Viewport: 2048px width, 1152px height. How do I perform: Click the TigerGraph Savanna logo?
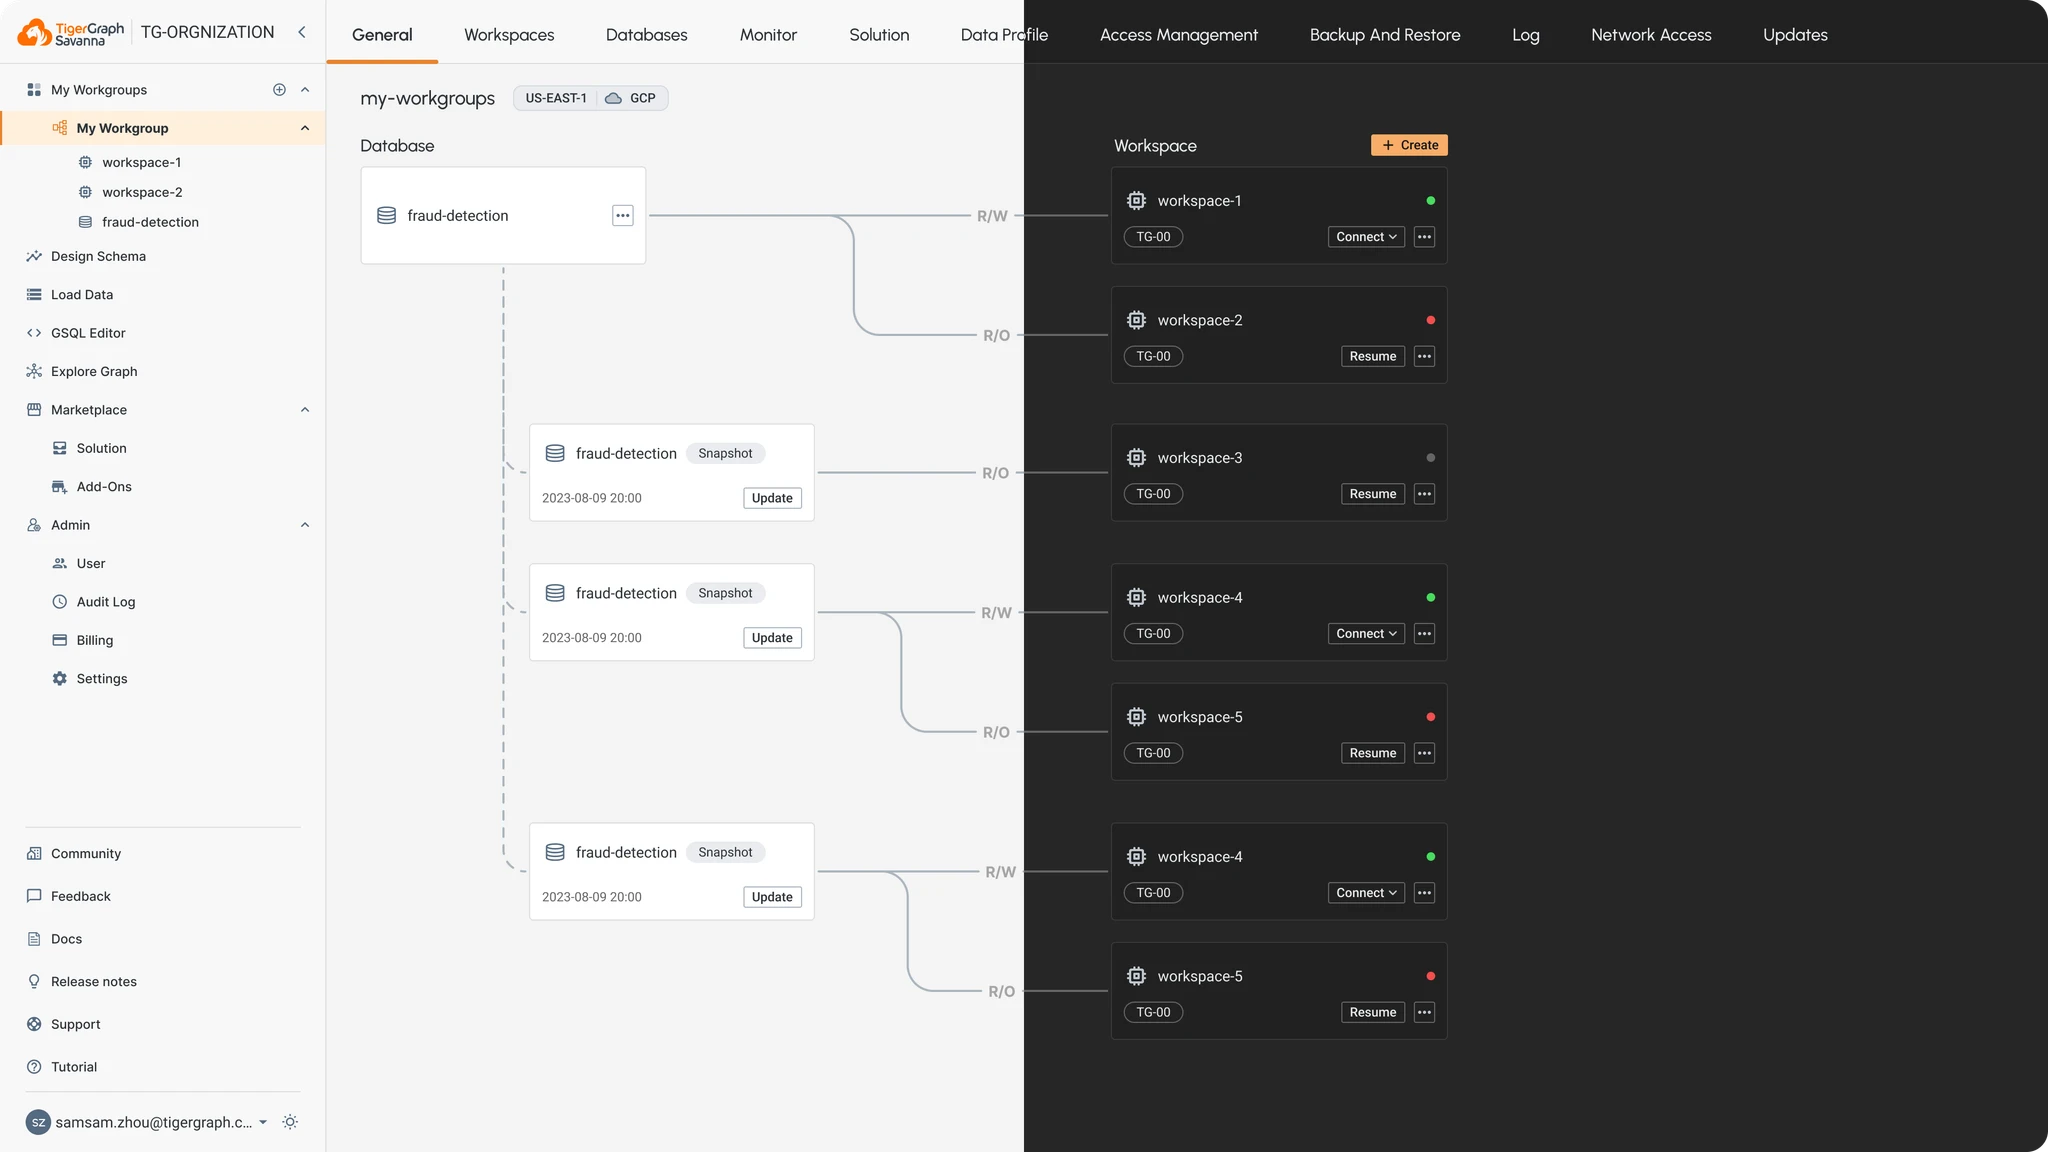71,32
